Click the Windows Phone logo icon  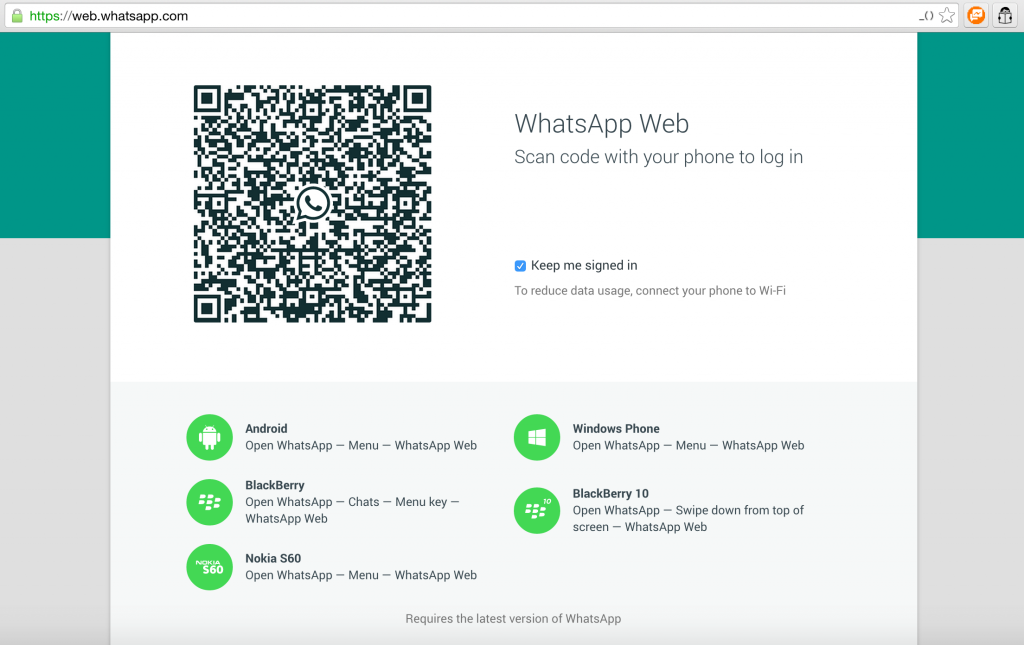[x=537, y=437]
